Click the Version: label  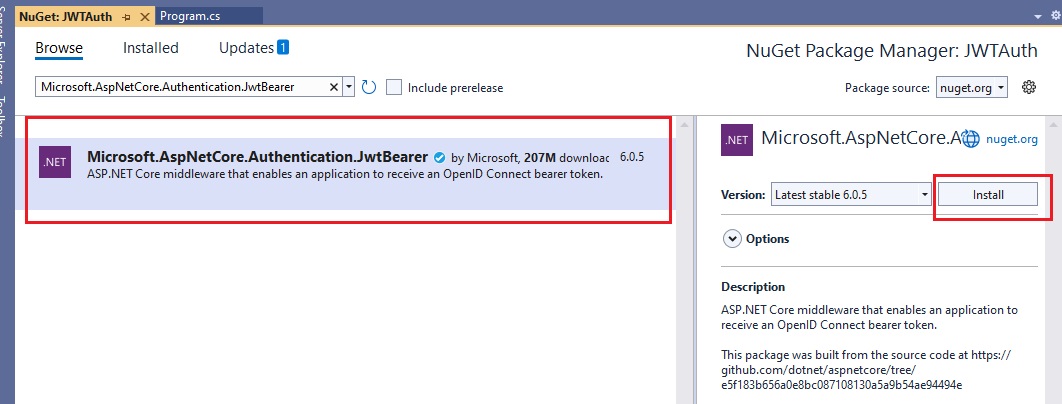[x=743, y=195]
